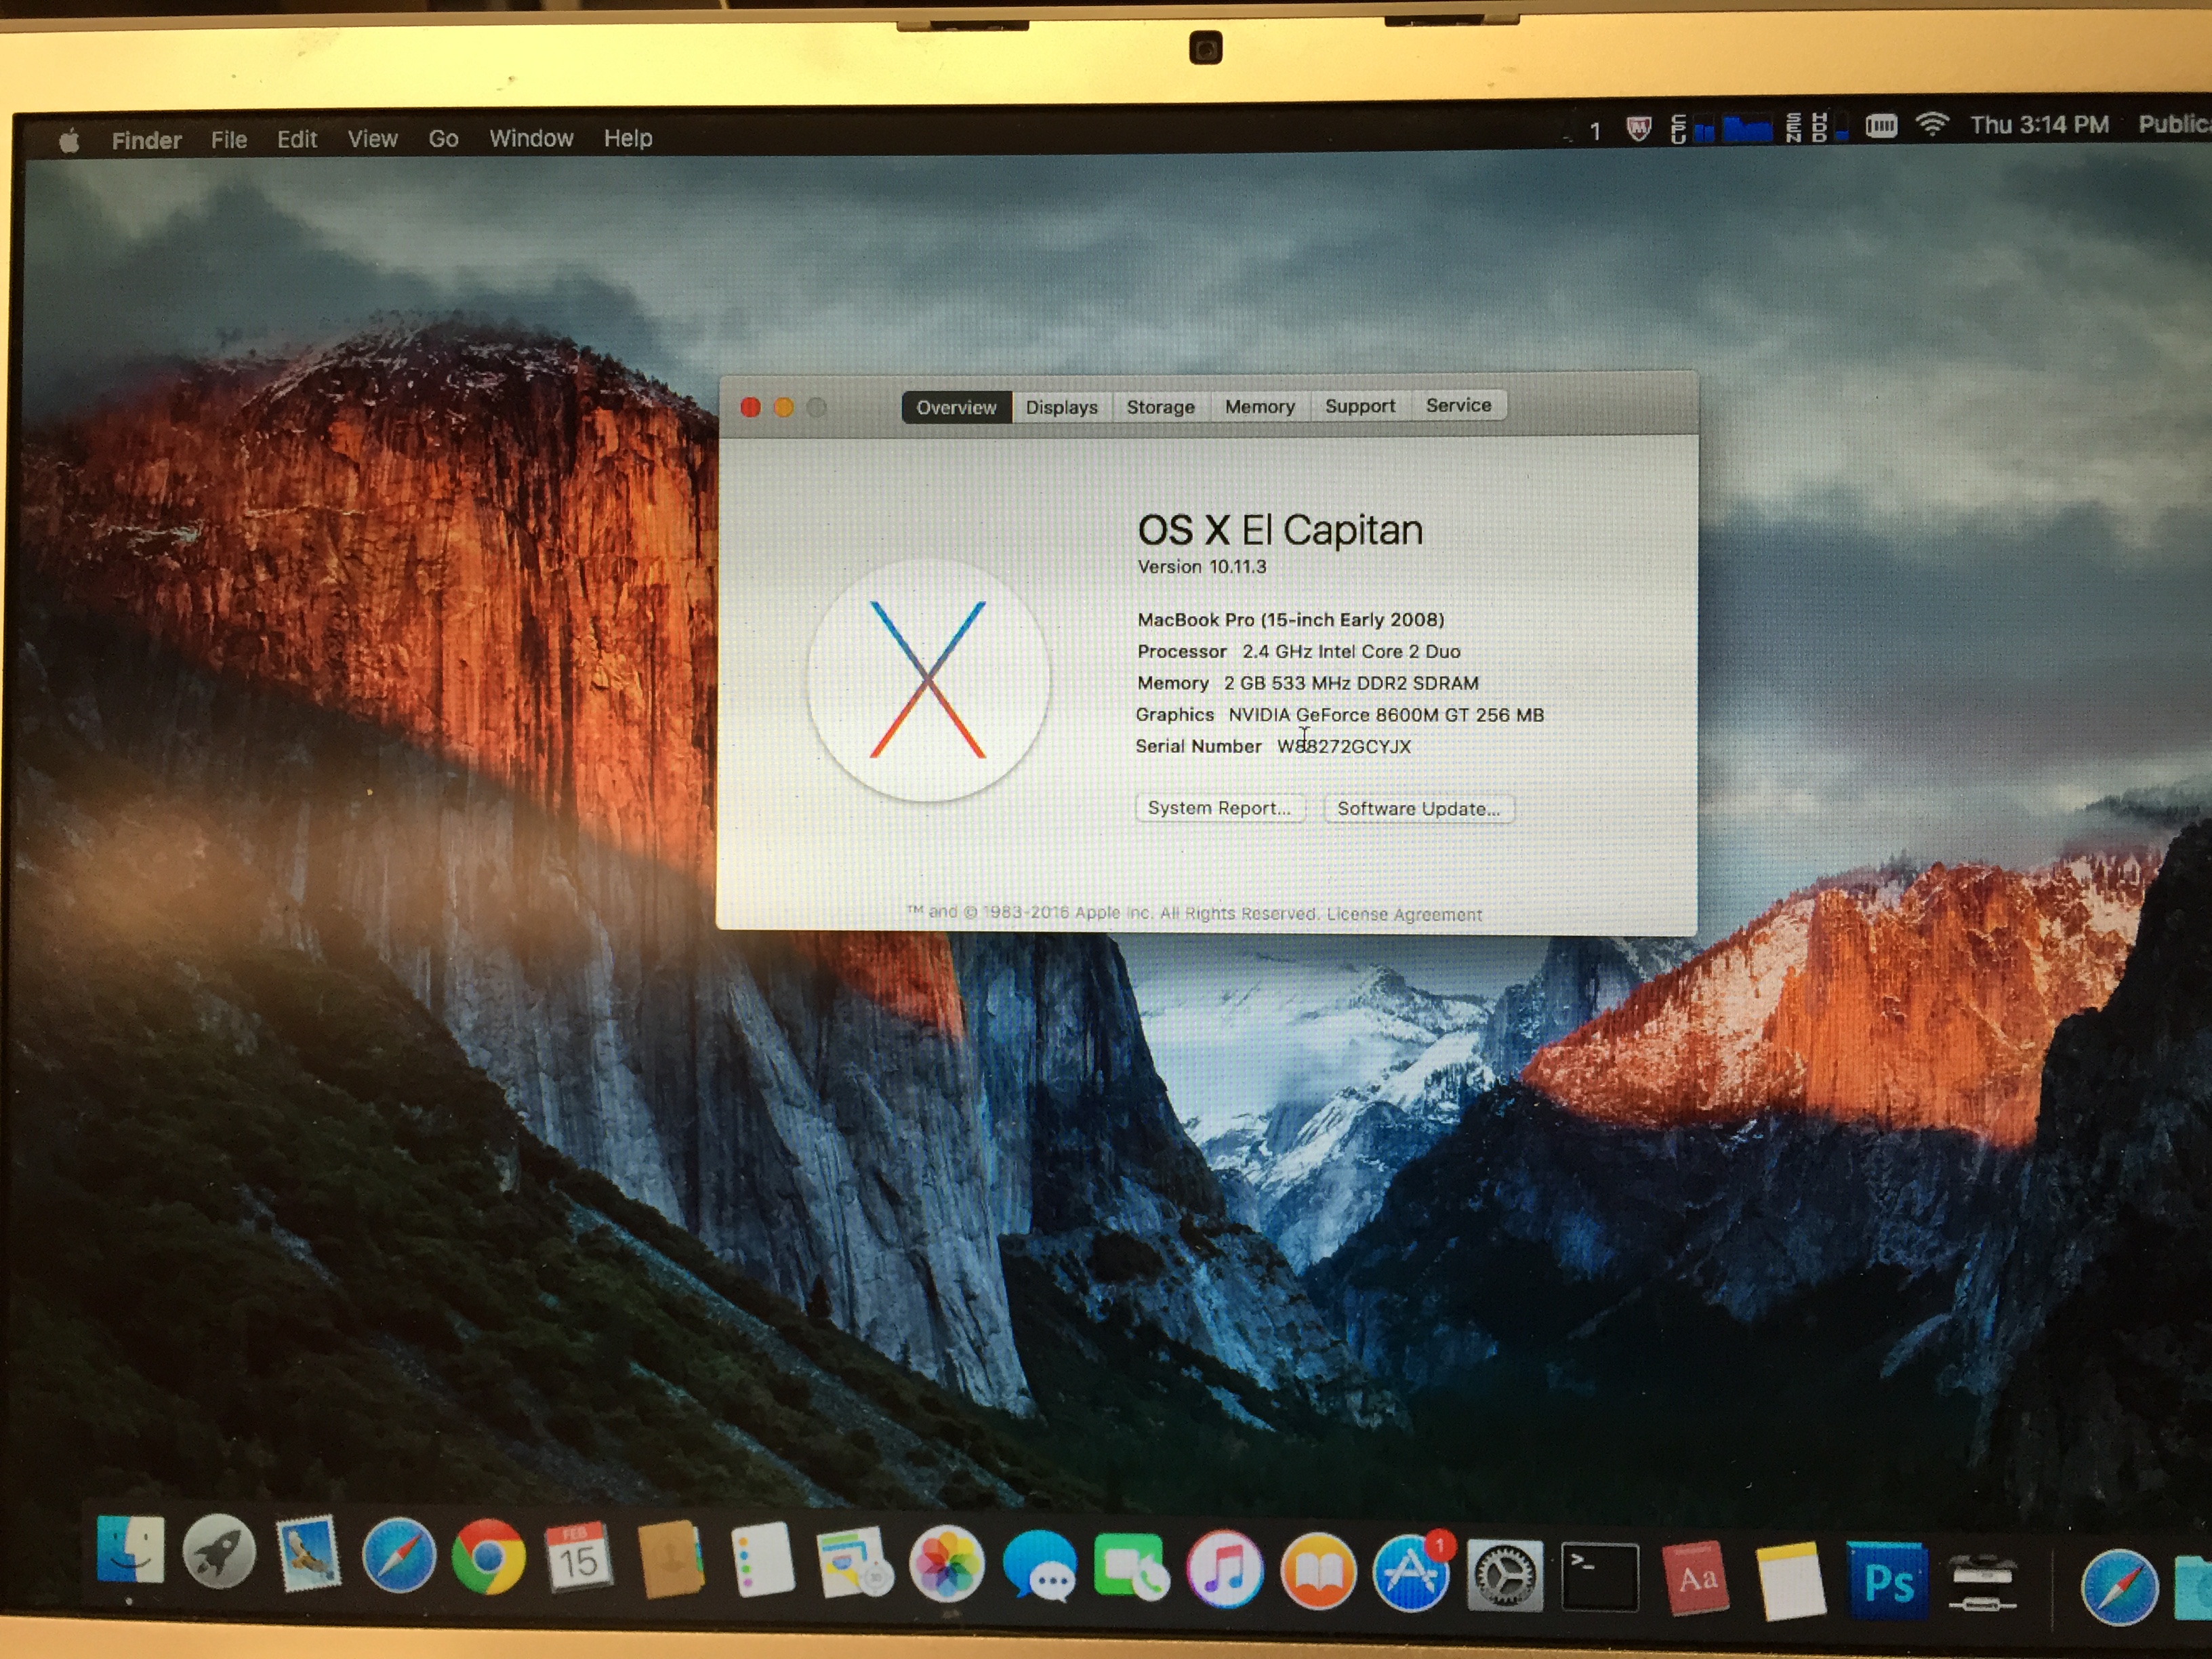
Task: Open Finder from the Dock
Action: (130, 1549)
